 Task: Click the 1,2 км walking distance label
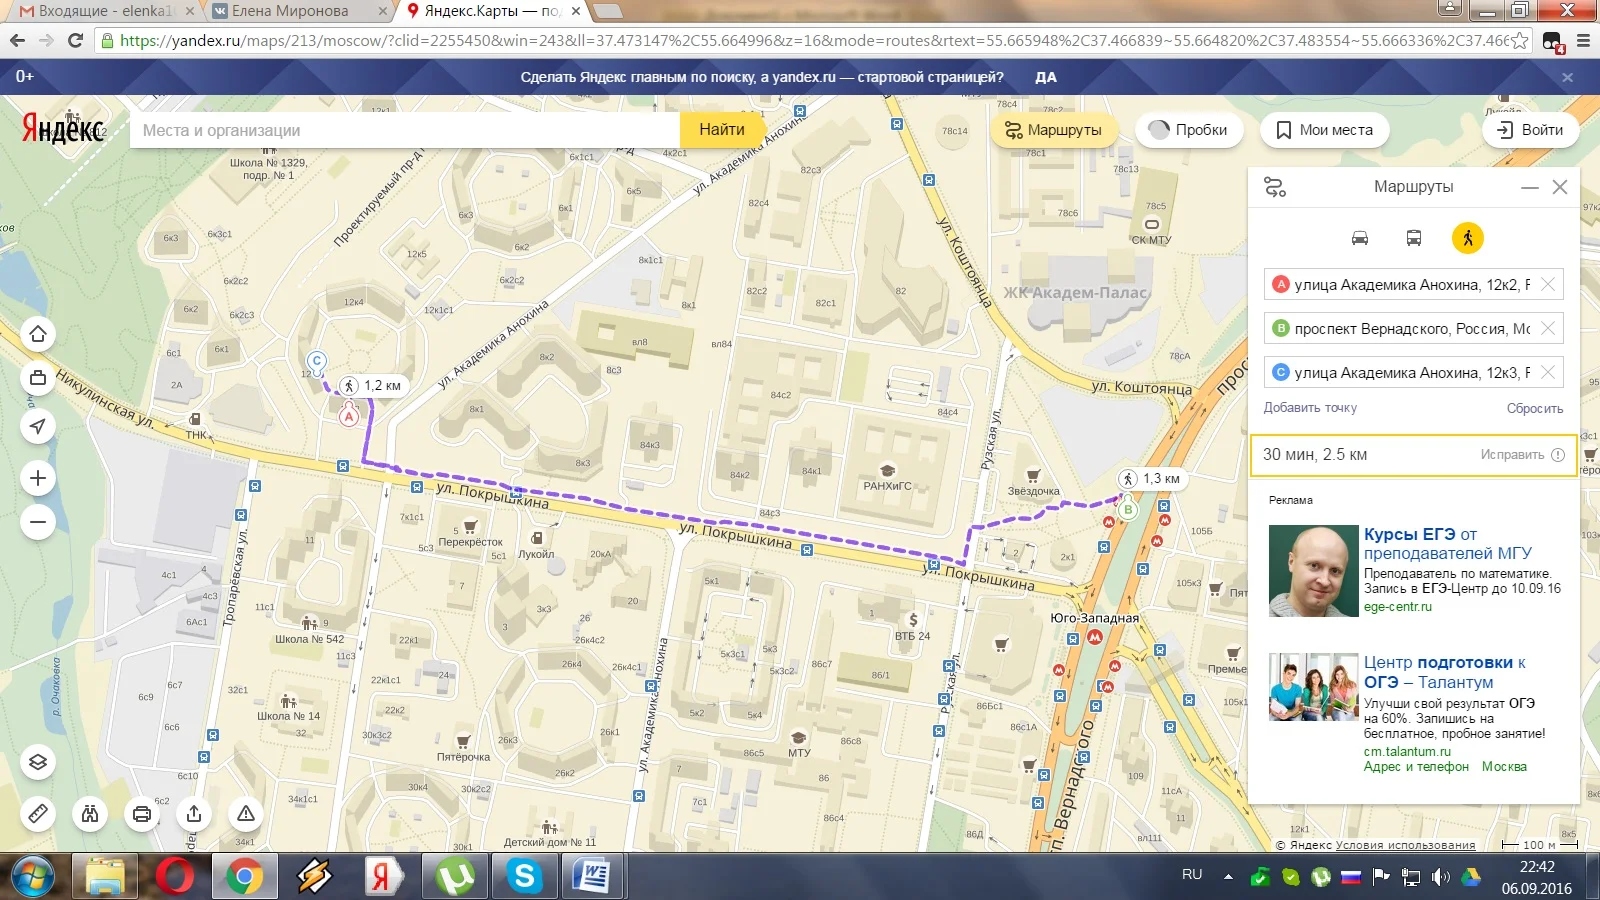click(372, 385)
